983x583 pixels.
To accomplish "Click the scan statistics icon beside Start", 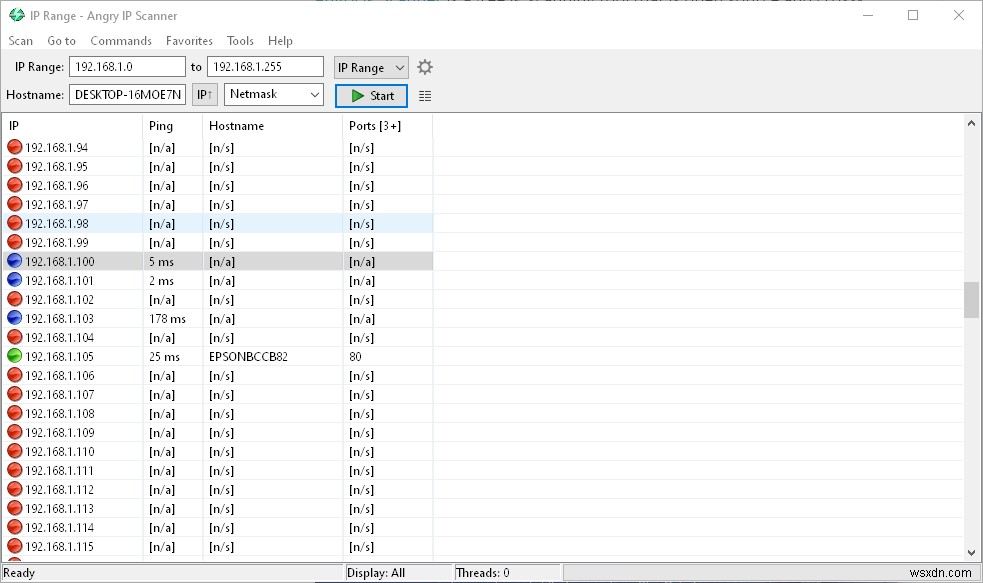I will pos(425,95).
